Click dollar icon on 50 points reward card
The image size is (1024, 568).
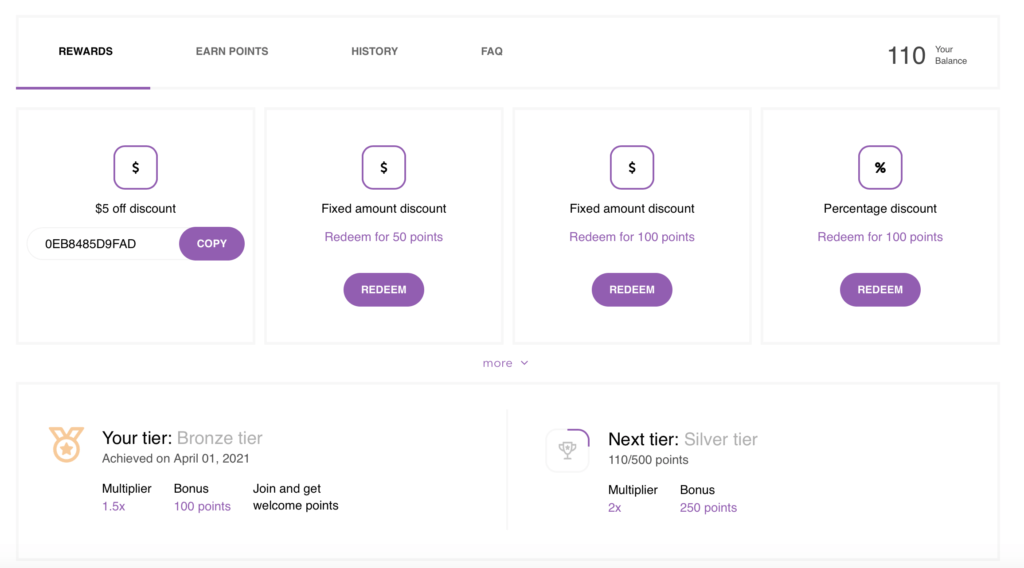(383, 167)
